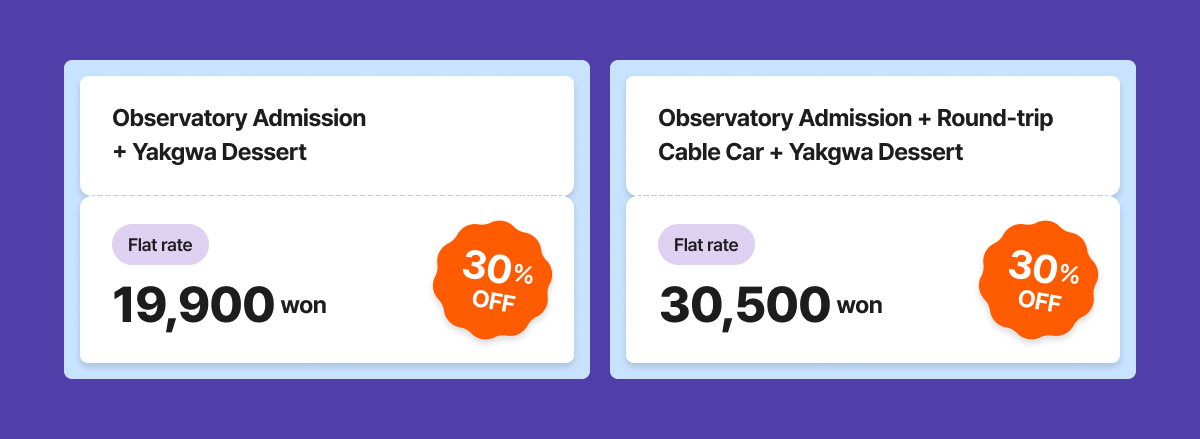Select the Flat rate tag above 30,500 won
Viewport: 1200px width, 439px height.
(706, 245)
